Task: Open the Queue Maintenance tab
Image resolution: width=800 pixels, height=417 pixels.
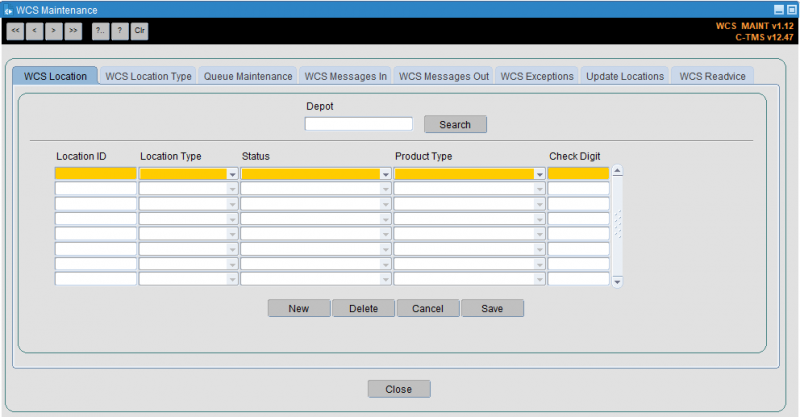Action: pos(247,76)
